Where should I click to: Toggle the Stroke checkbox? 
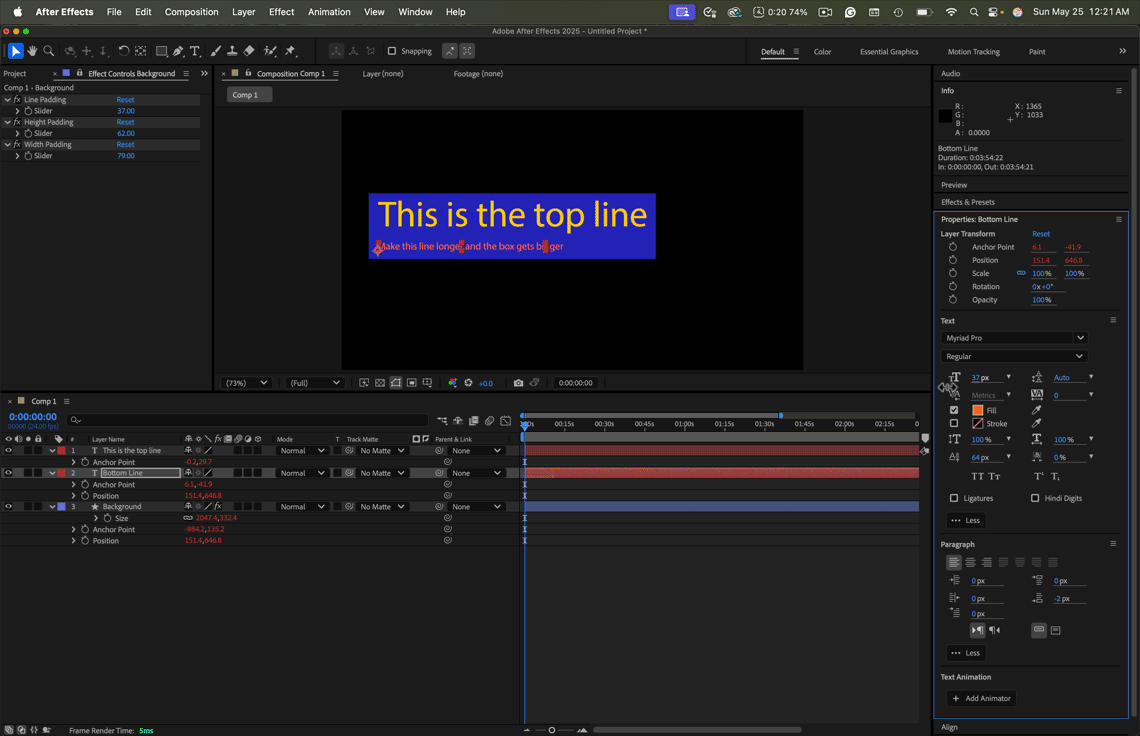pyautogui.click(x=954, y=423)
